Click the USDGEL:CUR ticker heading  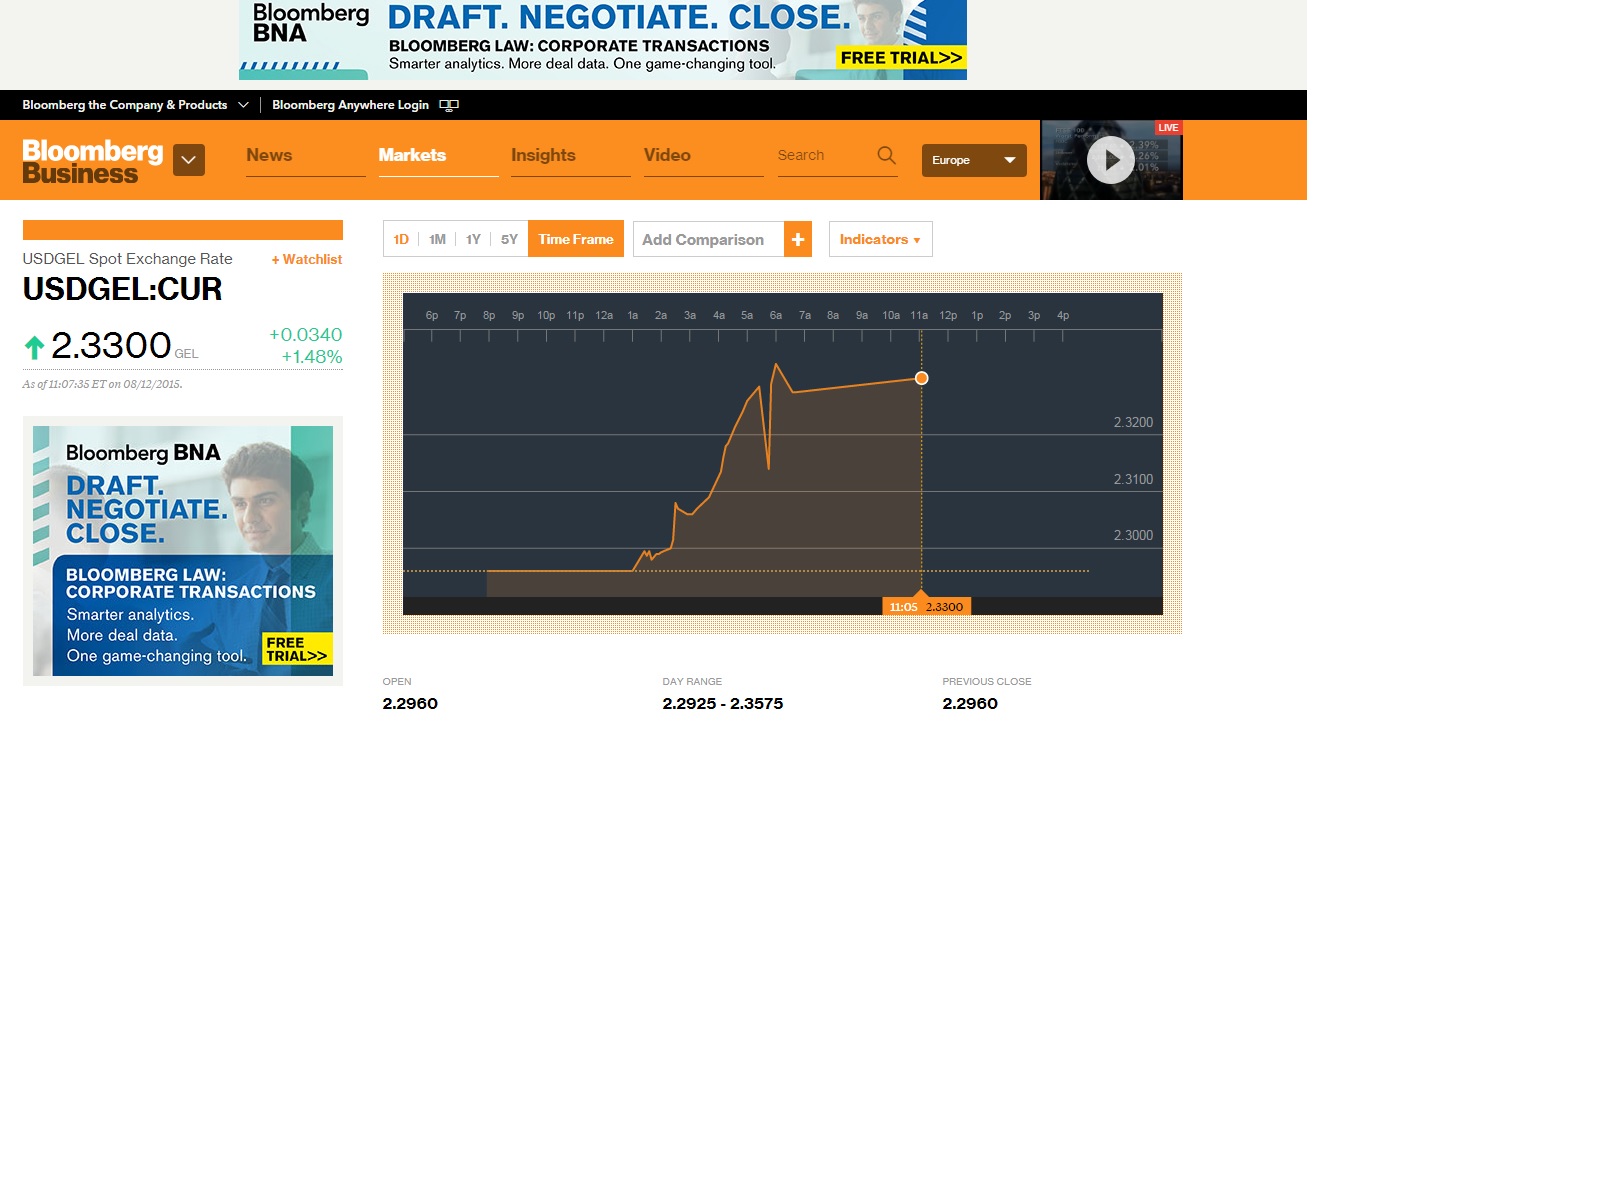[x=123, y=289]
